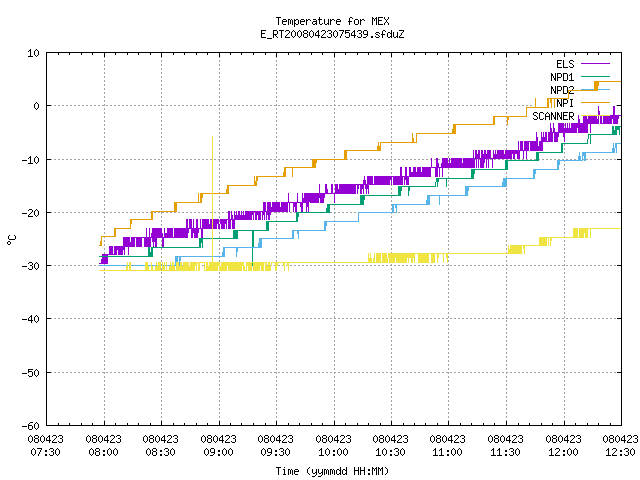The width and height of the screenshot is (640, 480).
Task: Click the x-axis tick label 11:30
Action: [x=506, y=452]
